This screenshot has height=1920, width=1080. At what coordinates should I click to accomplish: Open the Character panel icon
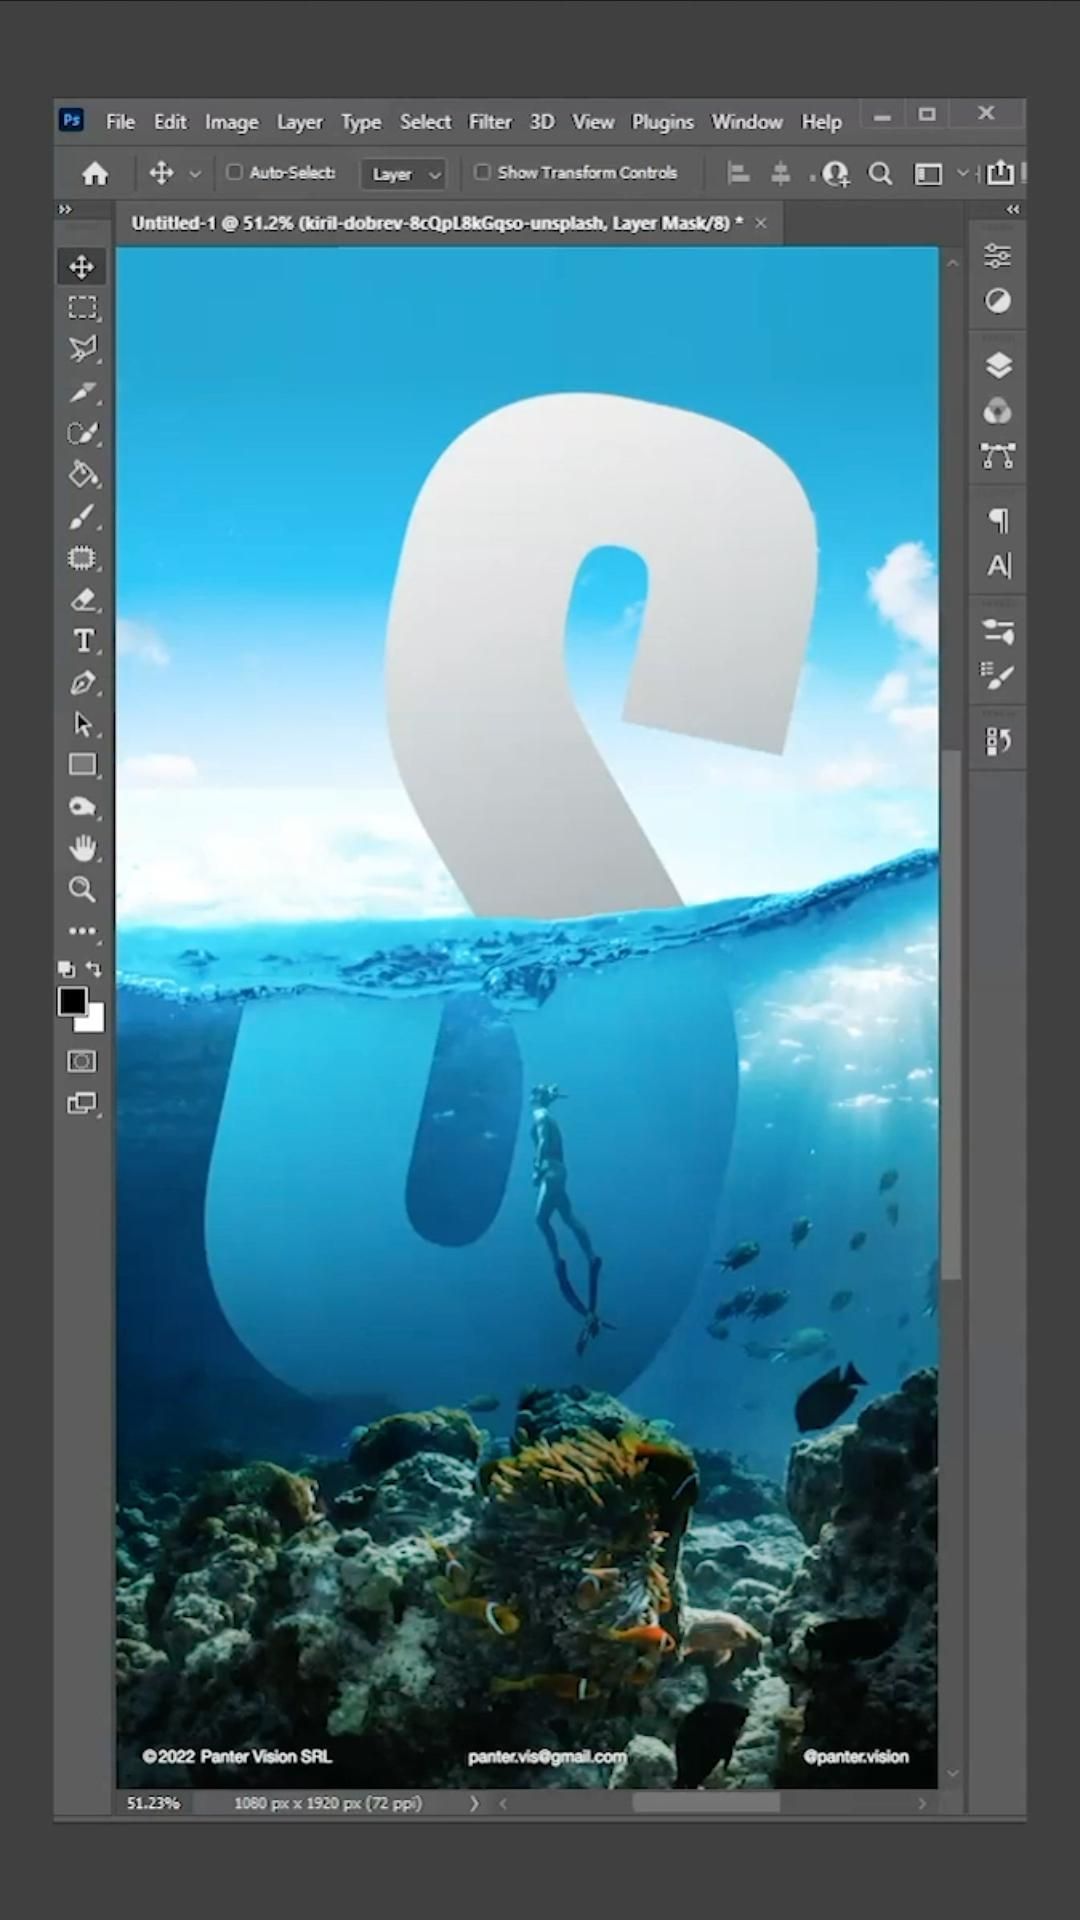coord(998,566)
